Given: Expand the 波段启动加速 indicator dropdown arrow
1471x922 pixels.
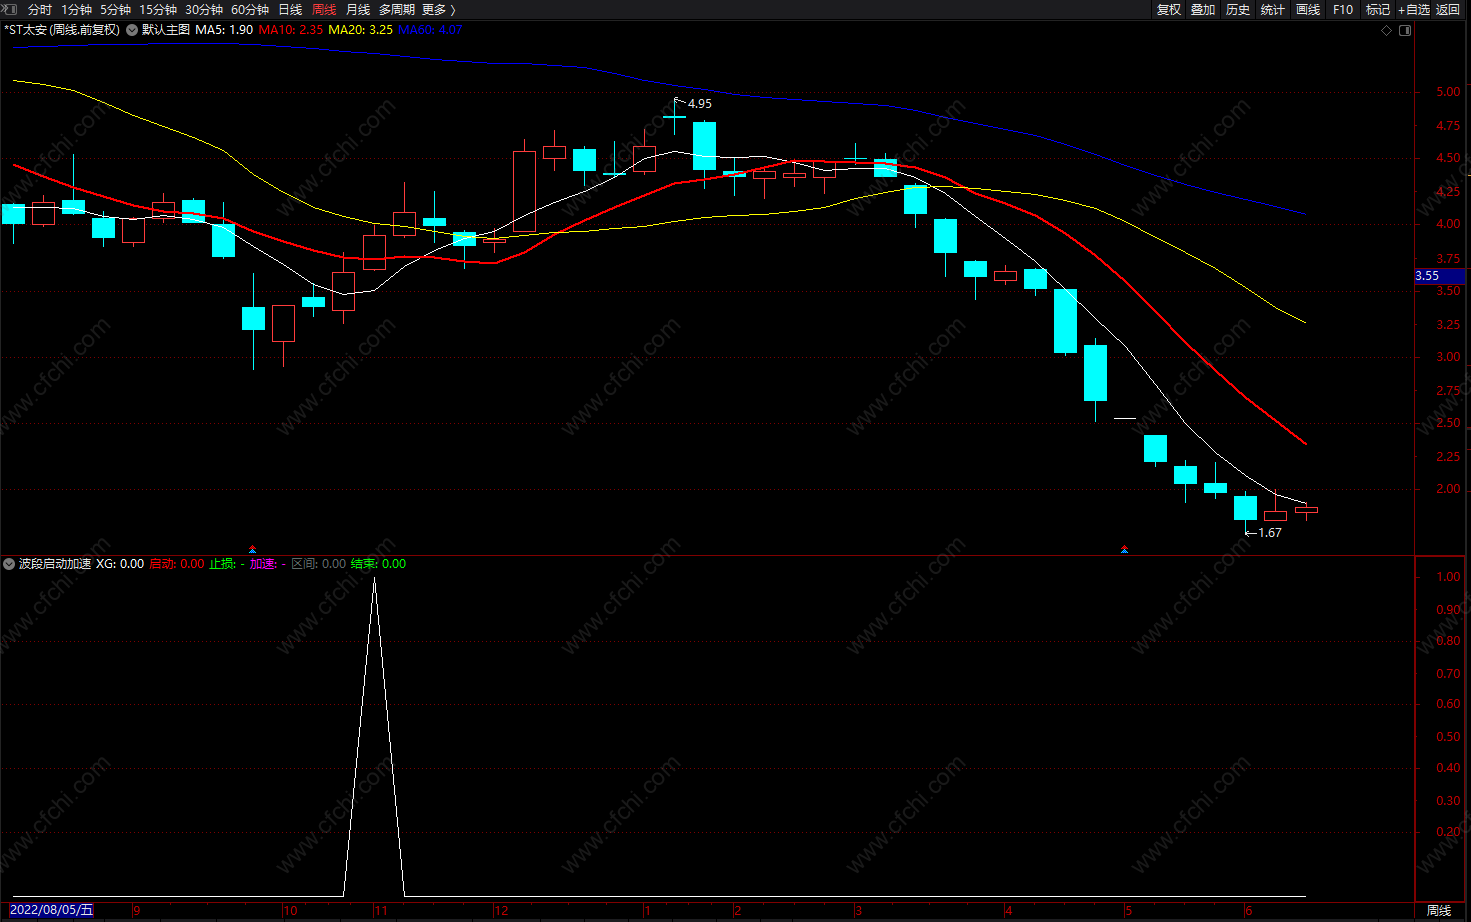Looking at the screenshot, I should coord(10,564).
